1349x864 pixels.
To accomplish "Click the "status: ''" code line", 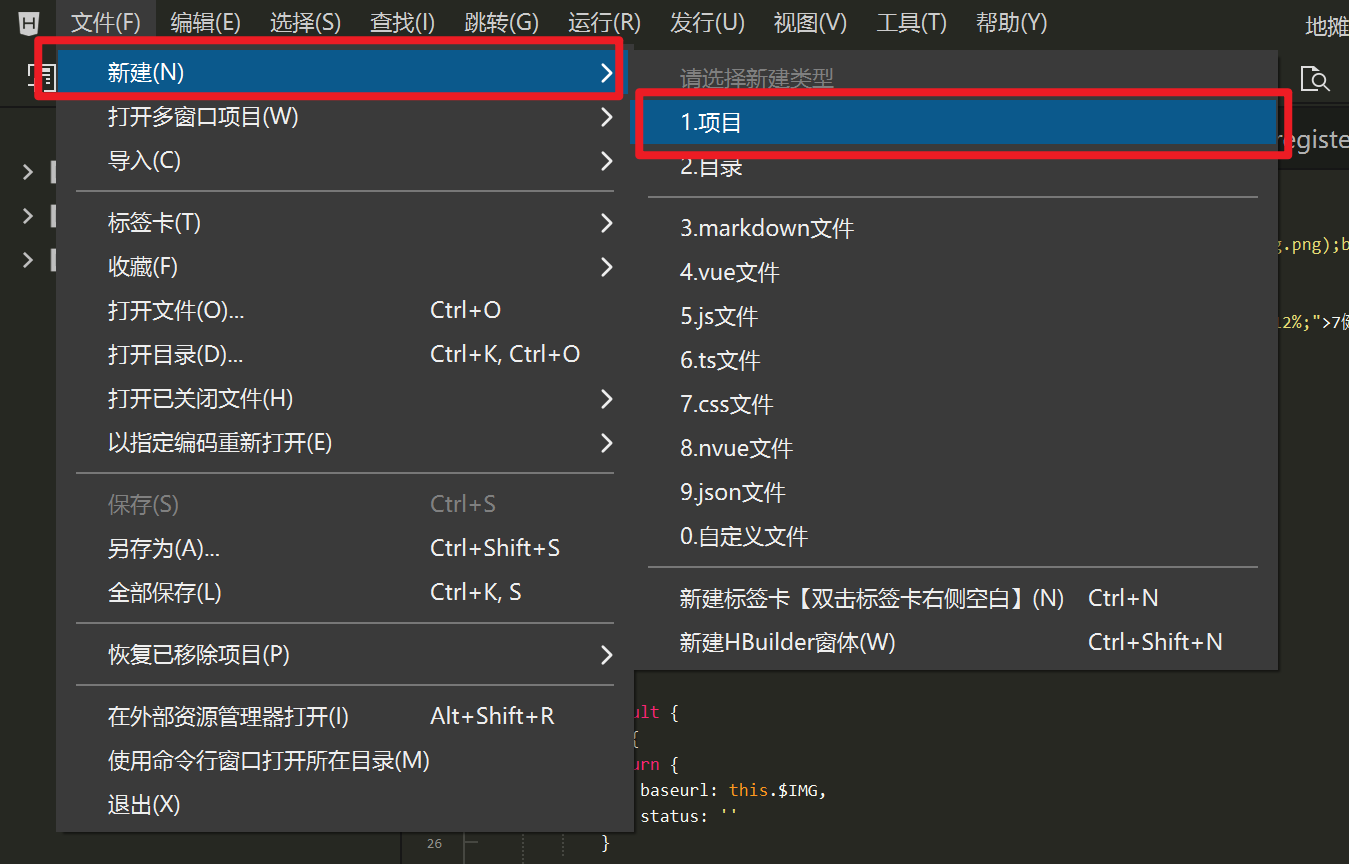I will (688, 815).
